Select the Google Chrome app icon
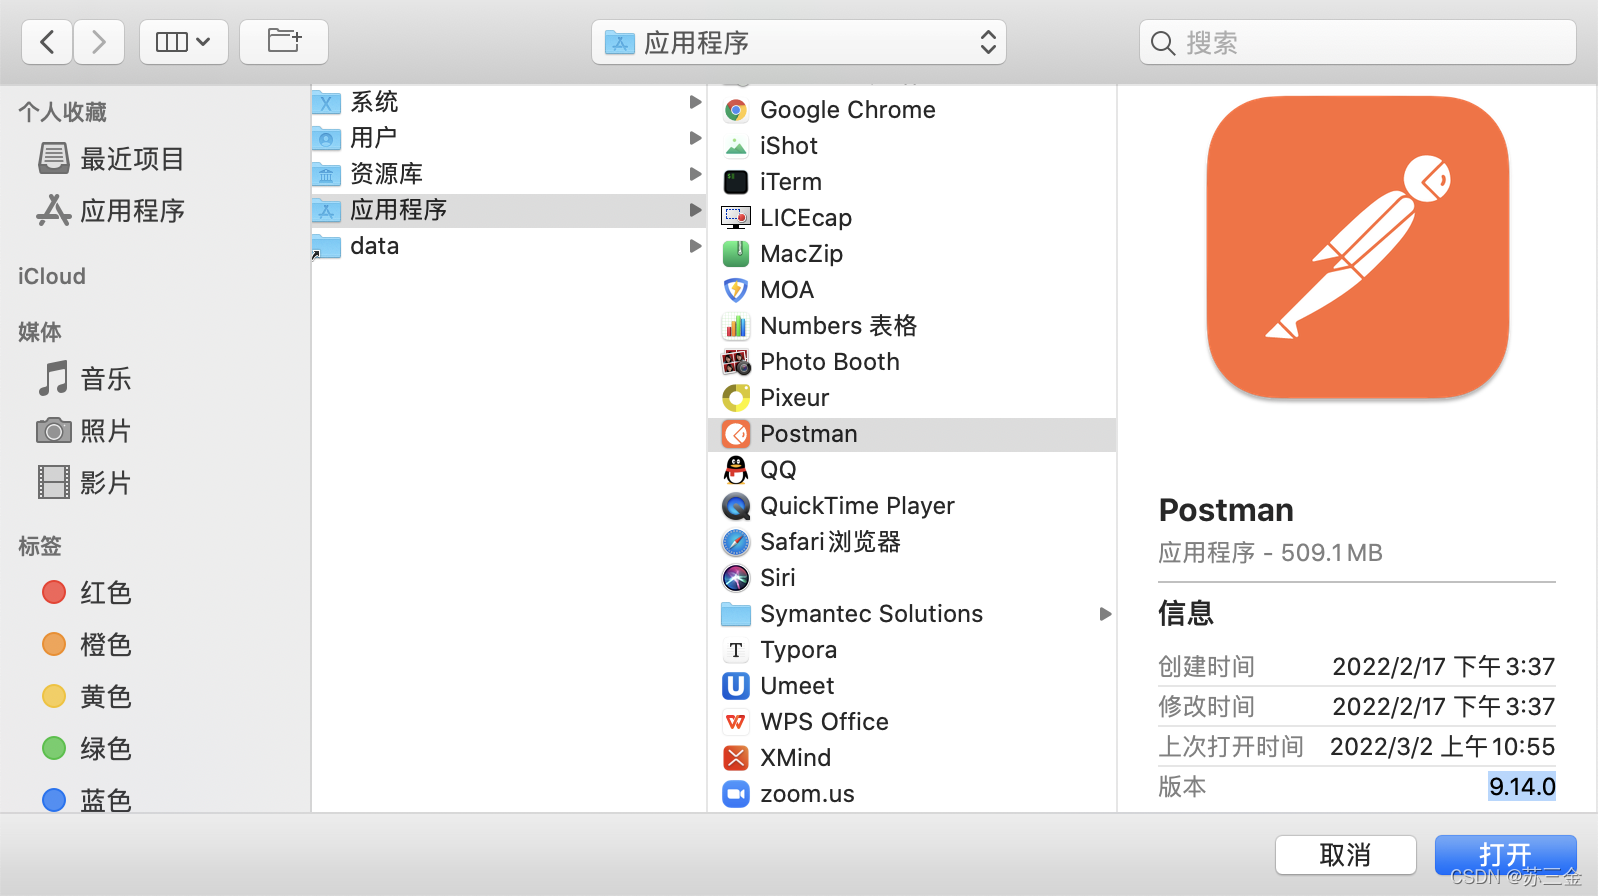This screenshot has width=1598, height=896. [x=736, y=110]
